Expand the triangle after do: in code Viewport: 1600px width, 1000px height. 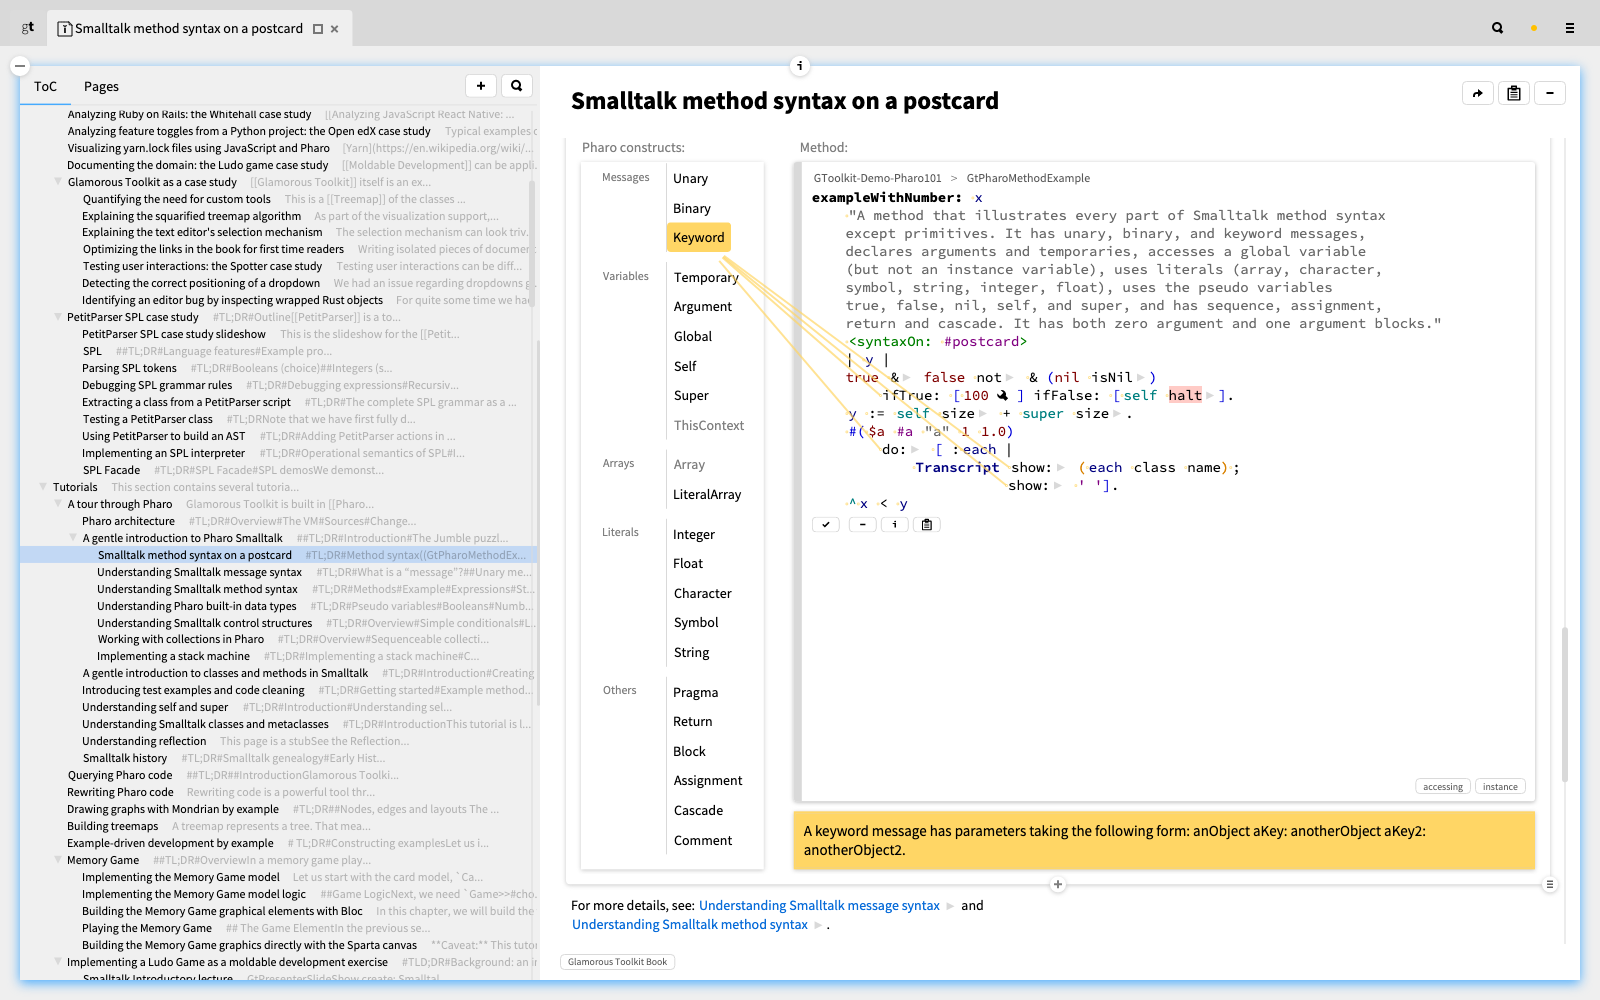point(915,450)
